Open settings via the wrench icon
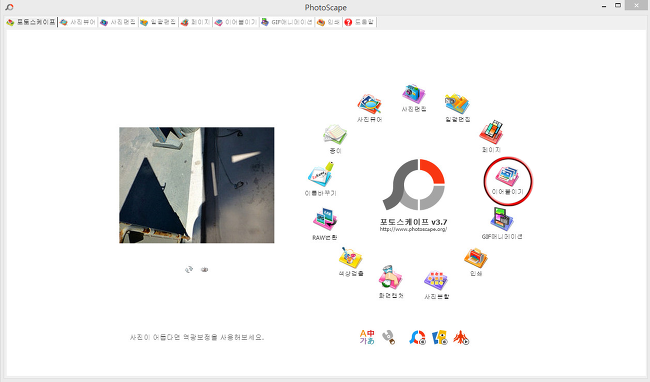The width and height of the screenshot is (650, 382). pos(388,337)
